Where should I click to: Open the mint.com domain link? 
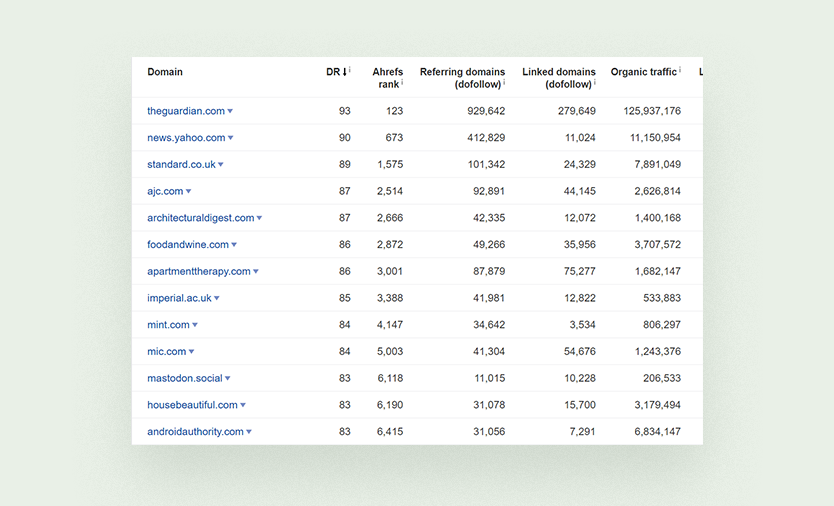click(x=168, y=325)
